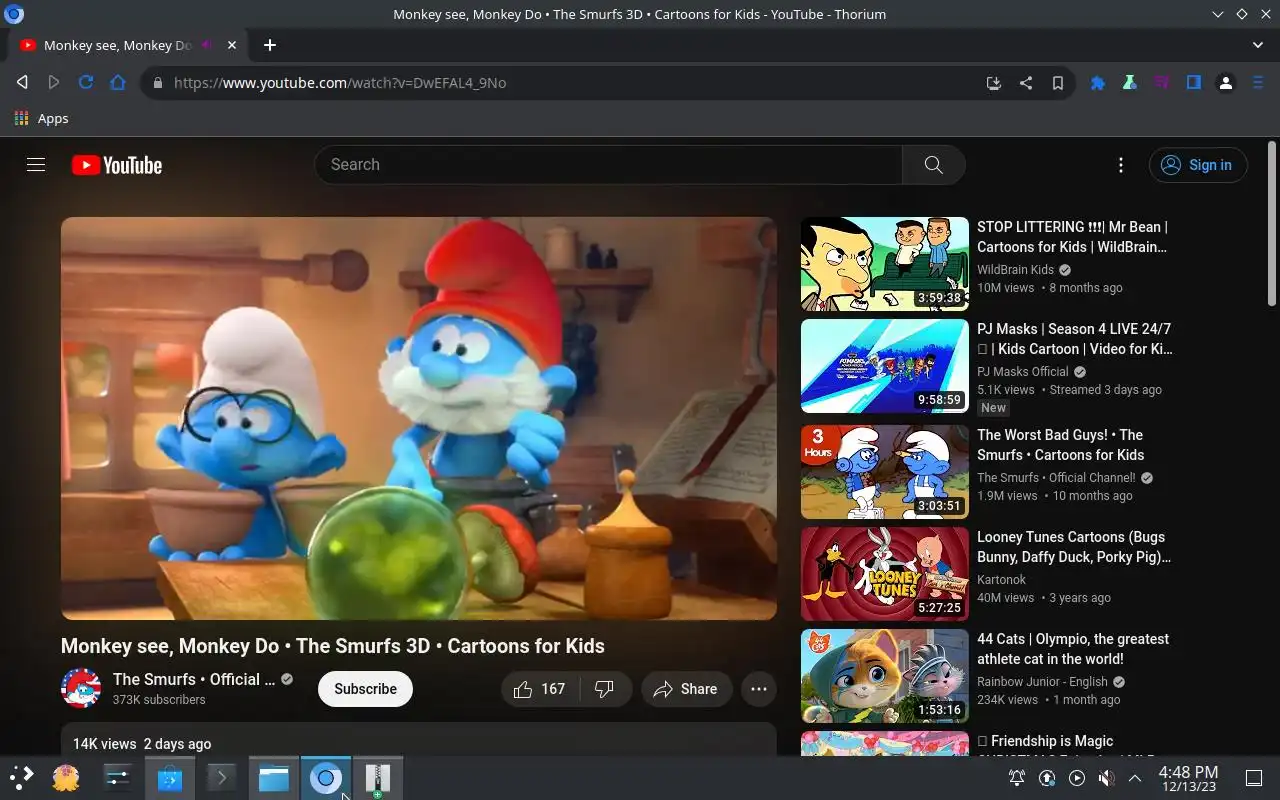Click the install app icon in address bar
Viewport: 1280px width, 800px height.
click(x=994, y=83)
